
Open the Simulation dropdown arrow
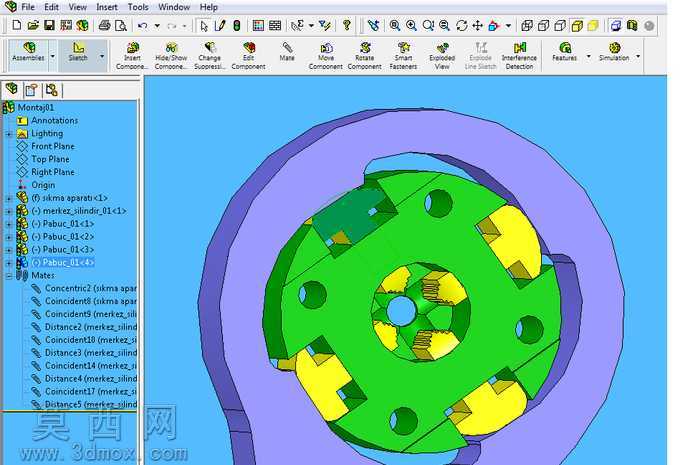(x=638, y=56)
